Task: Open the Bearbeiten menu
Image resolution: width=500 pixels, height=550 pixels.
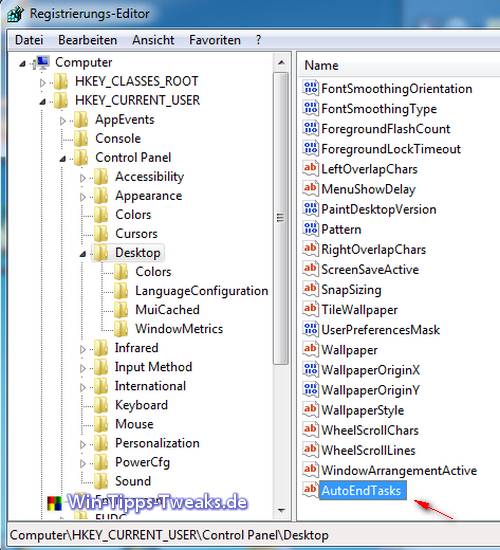Action: coord(88,40)
